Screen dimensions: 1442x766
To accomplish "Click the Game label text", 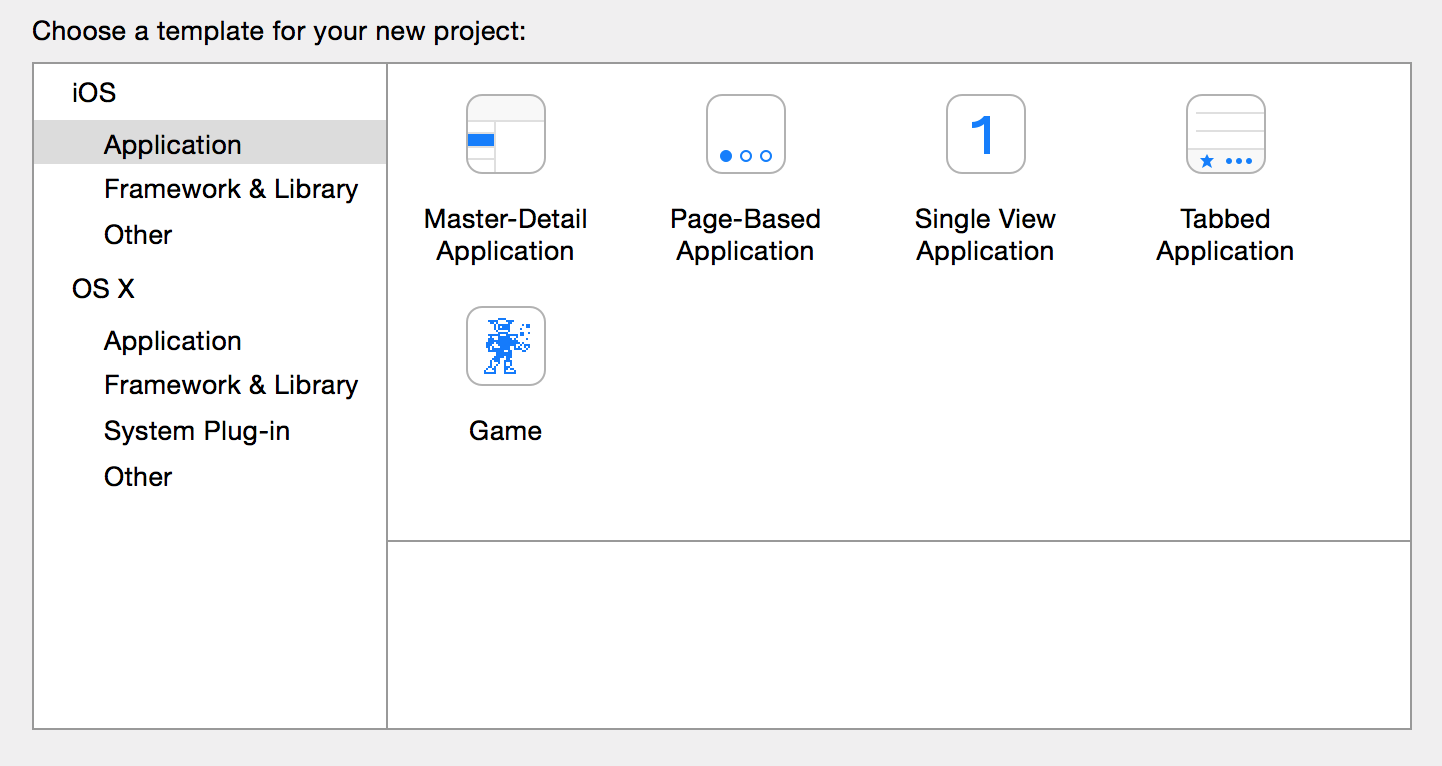I will coord(506,431).
